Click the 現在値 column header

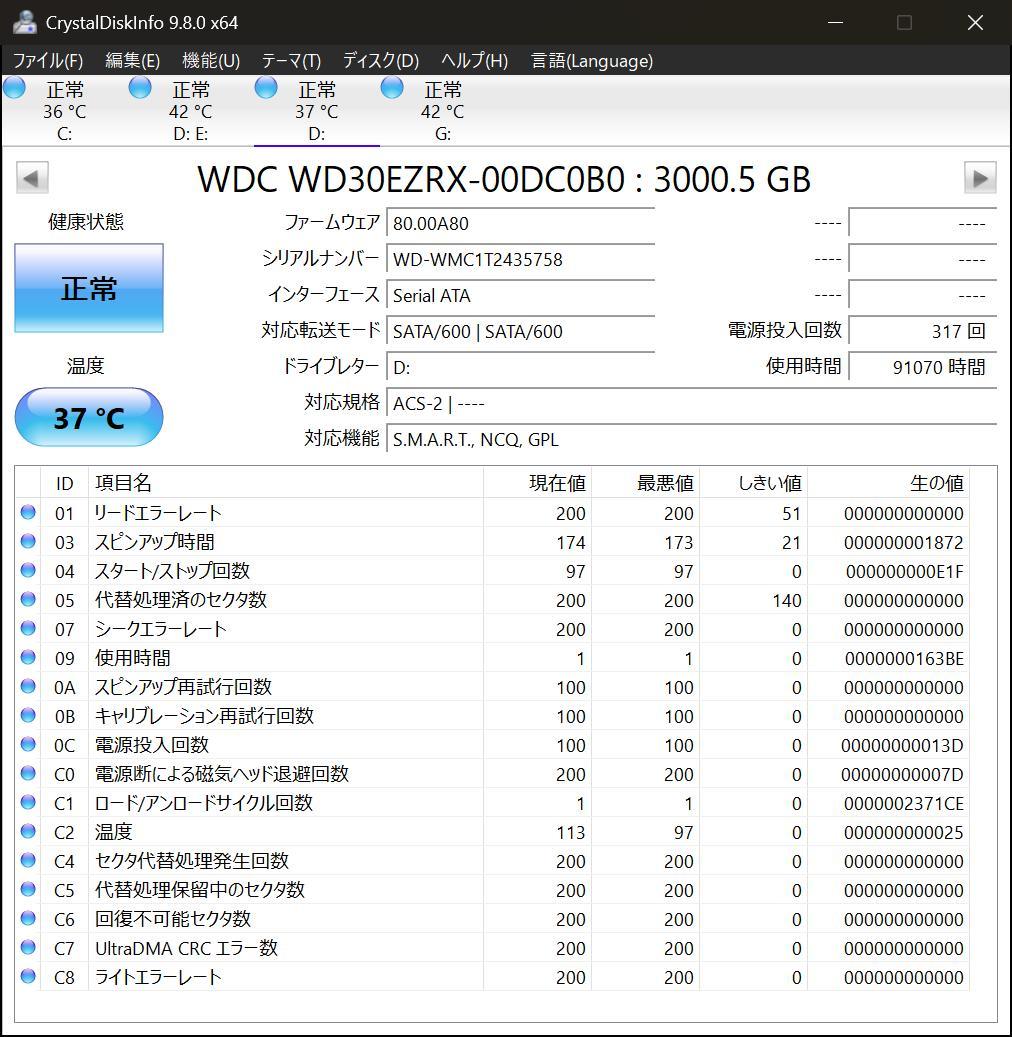tap(537, 483)
